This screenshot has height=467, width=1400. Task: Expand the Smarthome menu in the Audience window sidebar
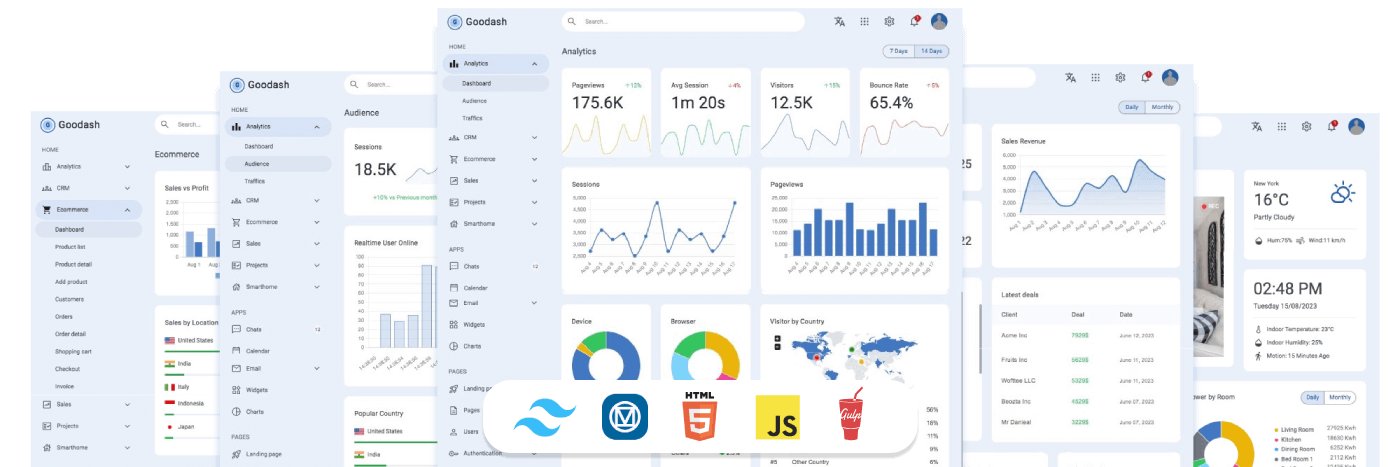click(x=316, y=287)
